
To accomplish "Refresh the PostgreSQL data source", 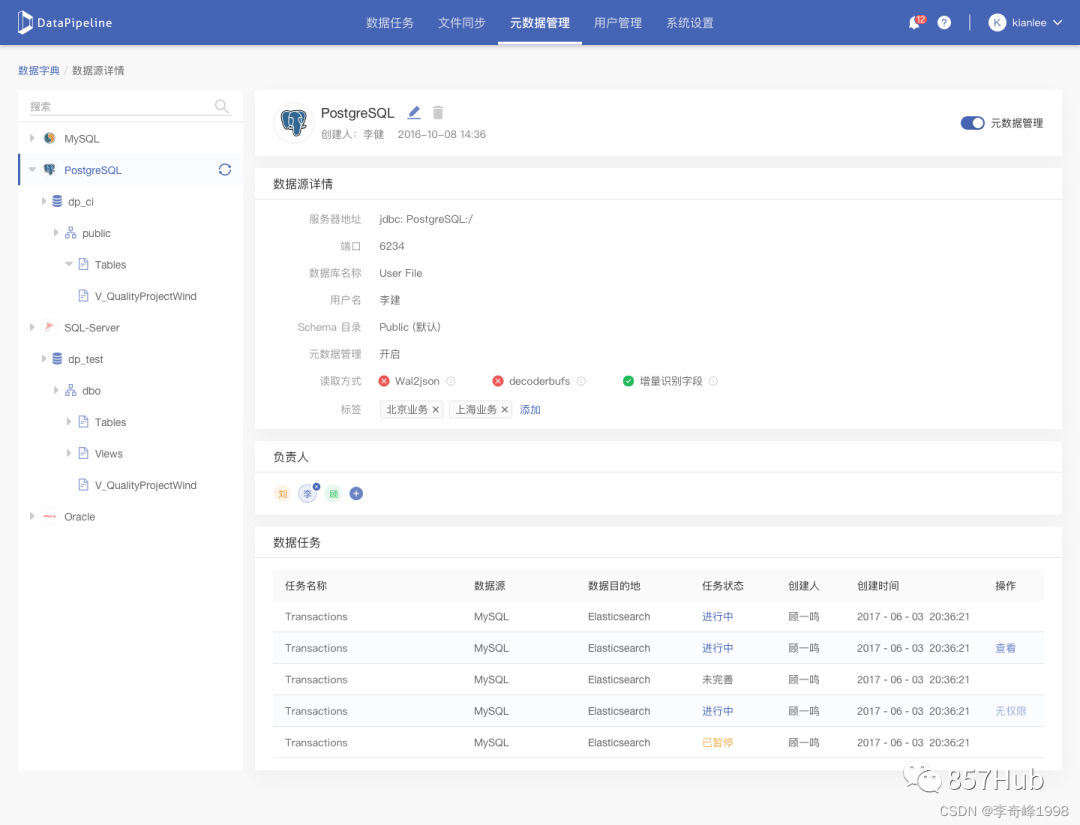I will click(225, 169).
